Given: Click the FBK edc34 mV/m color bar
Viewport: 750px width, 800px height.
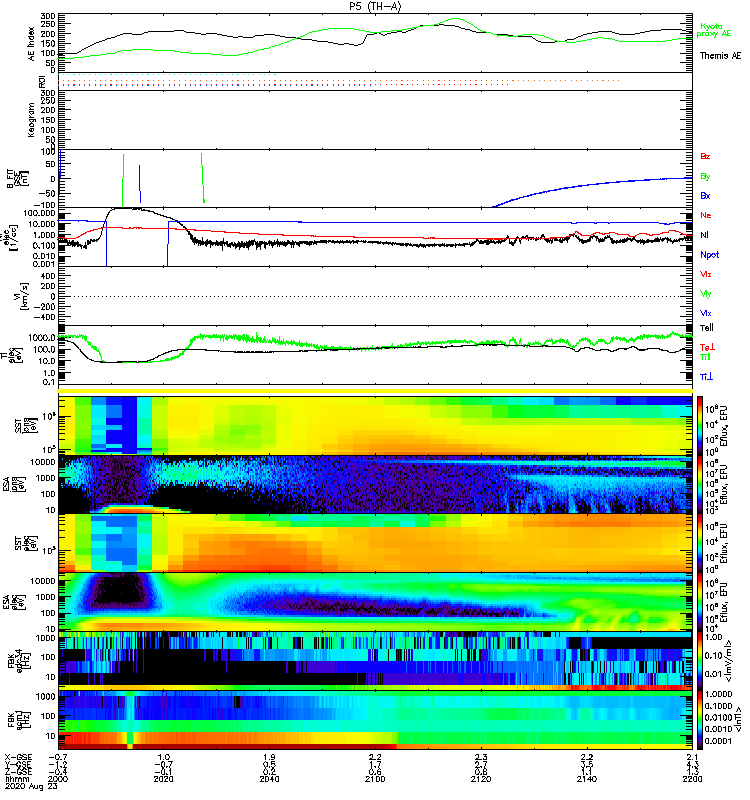Looking at the screenshot, I should [700, 661].
